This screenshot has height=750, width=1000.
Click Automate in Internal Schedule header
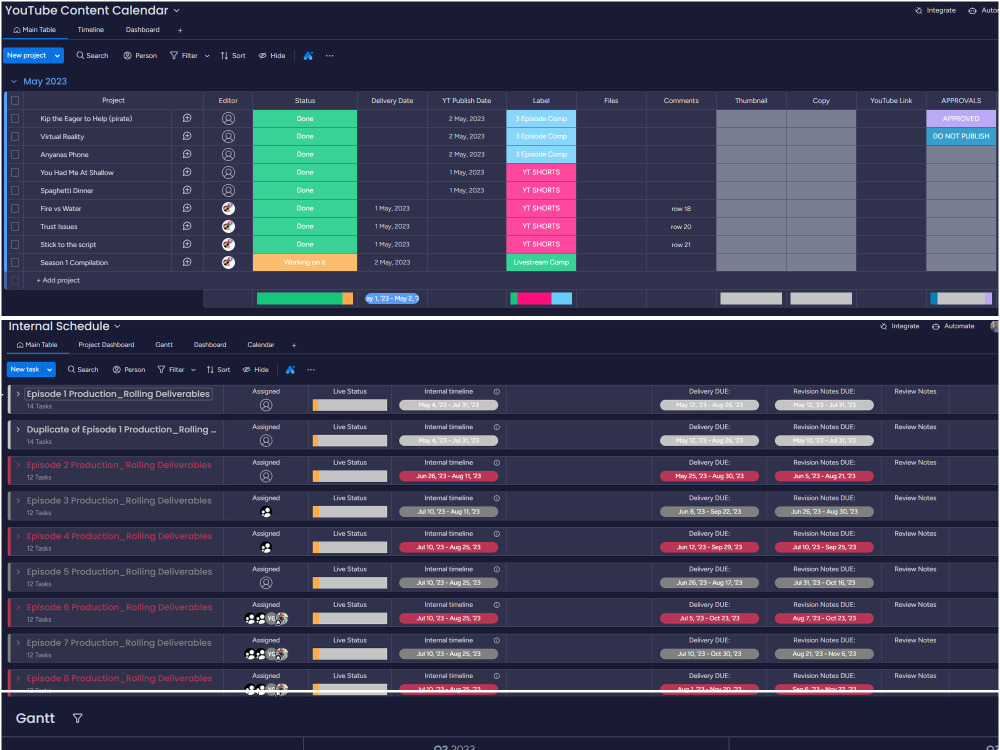tap(953, 326)
